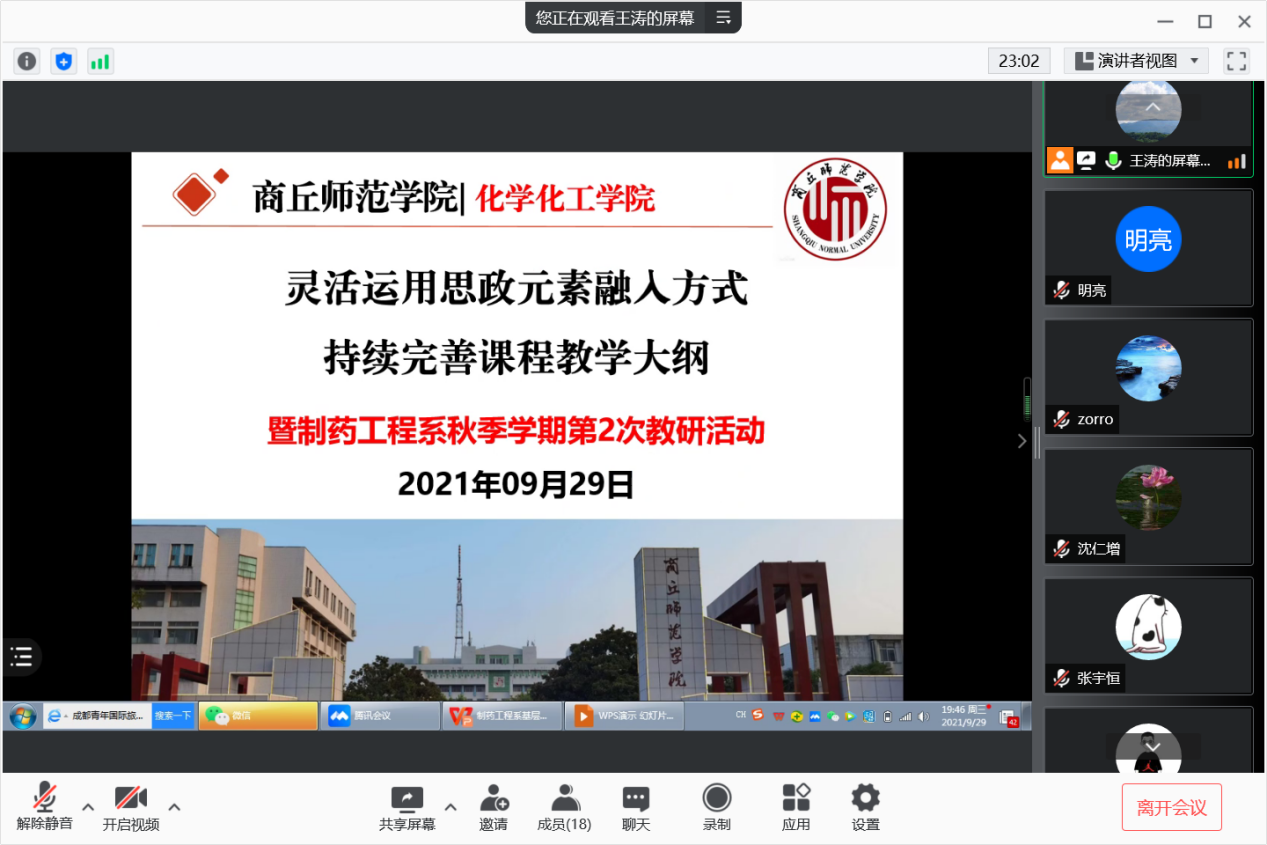Open the Chat (聊天) panel
This screenshot has height=845, width=1267.
[636, 807]
